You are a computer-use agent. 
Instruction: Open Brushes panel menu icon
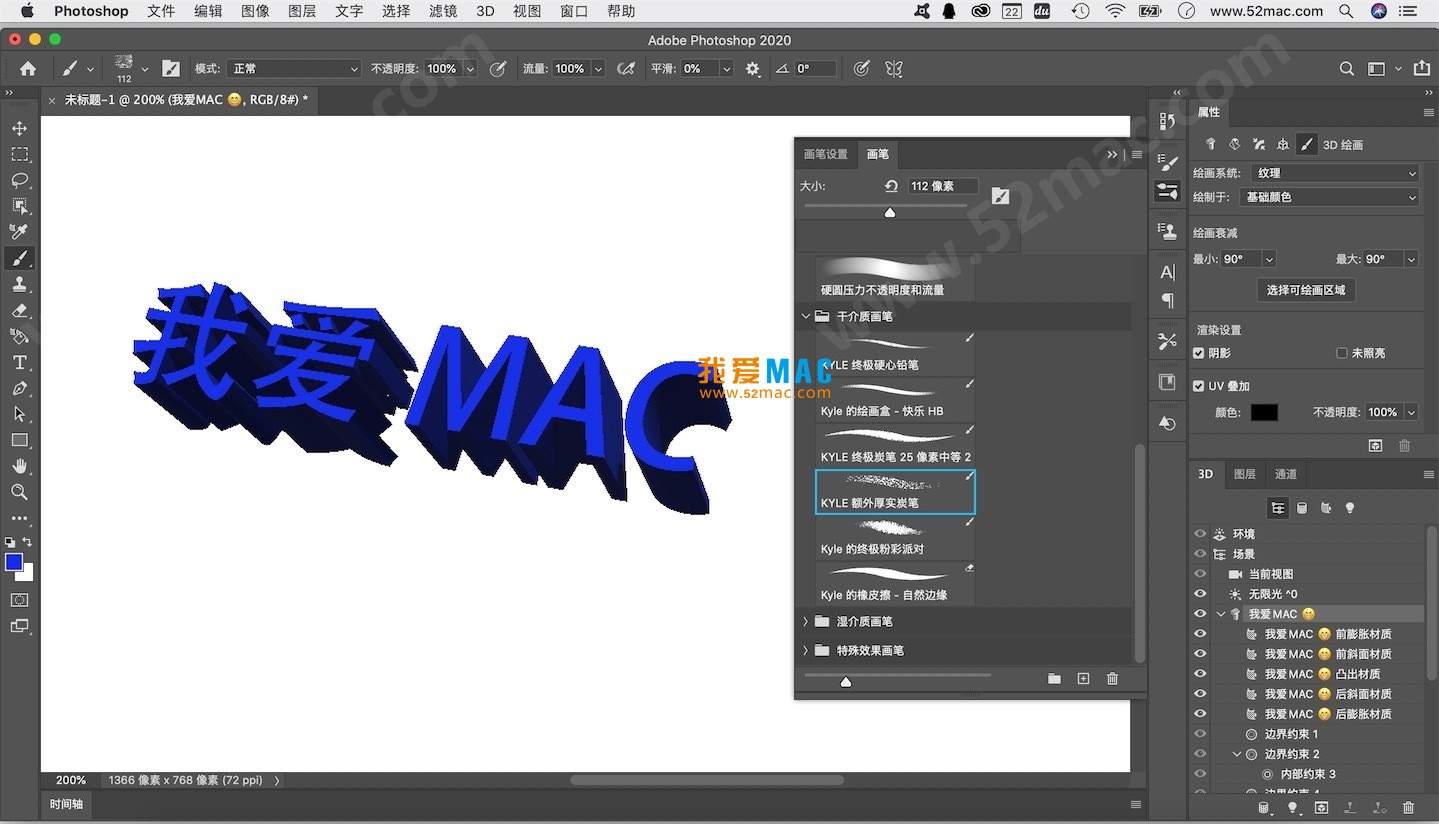(x=1137, y=154)
